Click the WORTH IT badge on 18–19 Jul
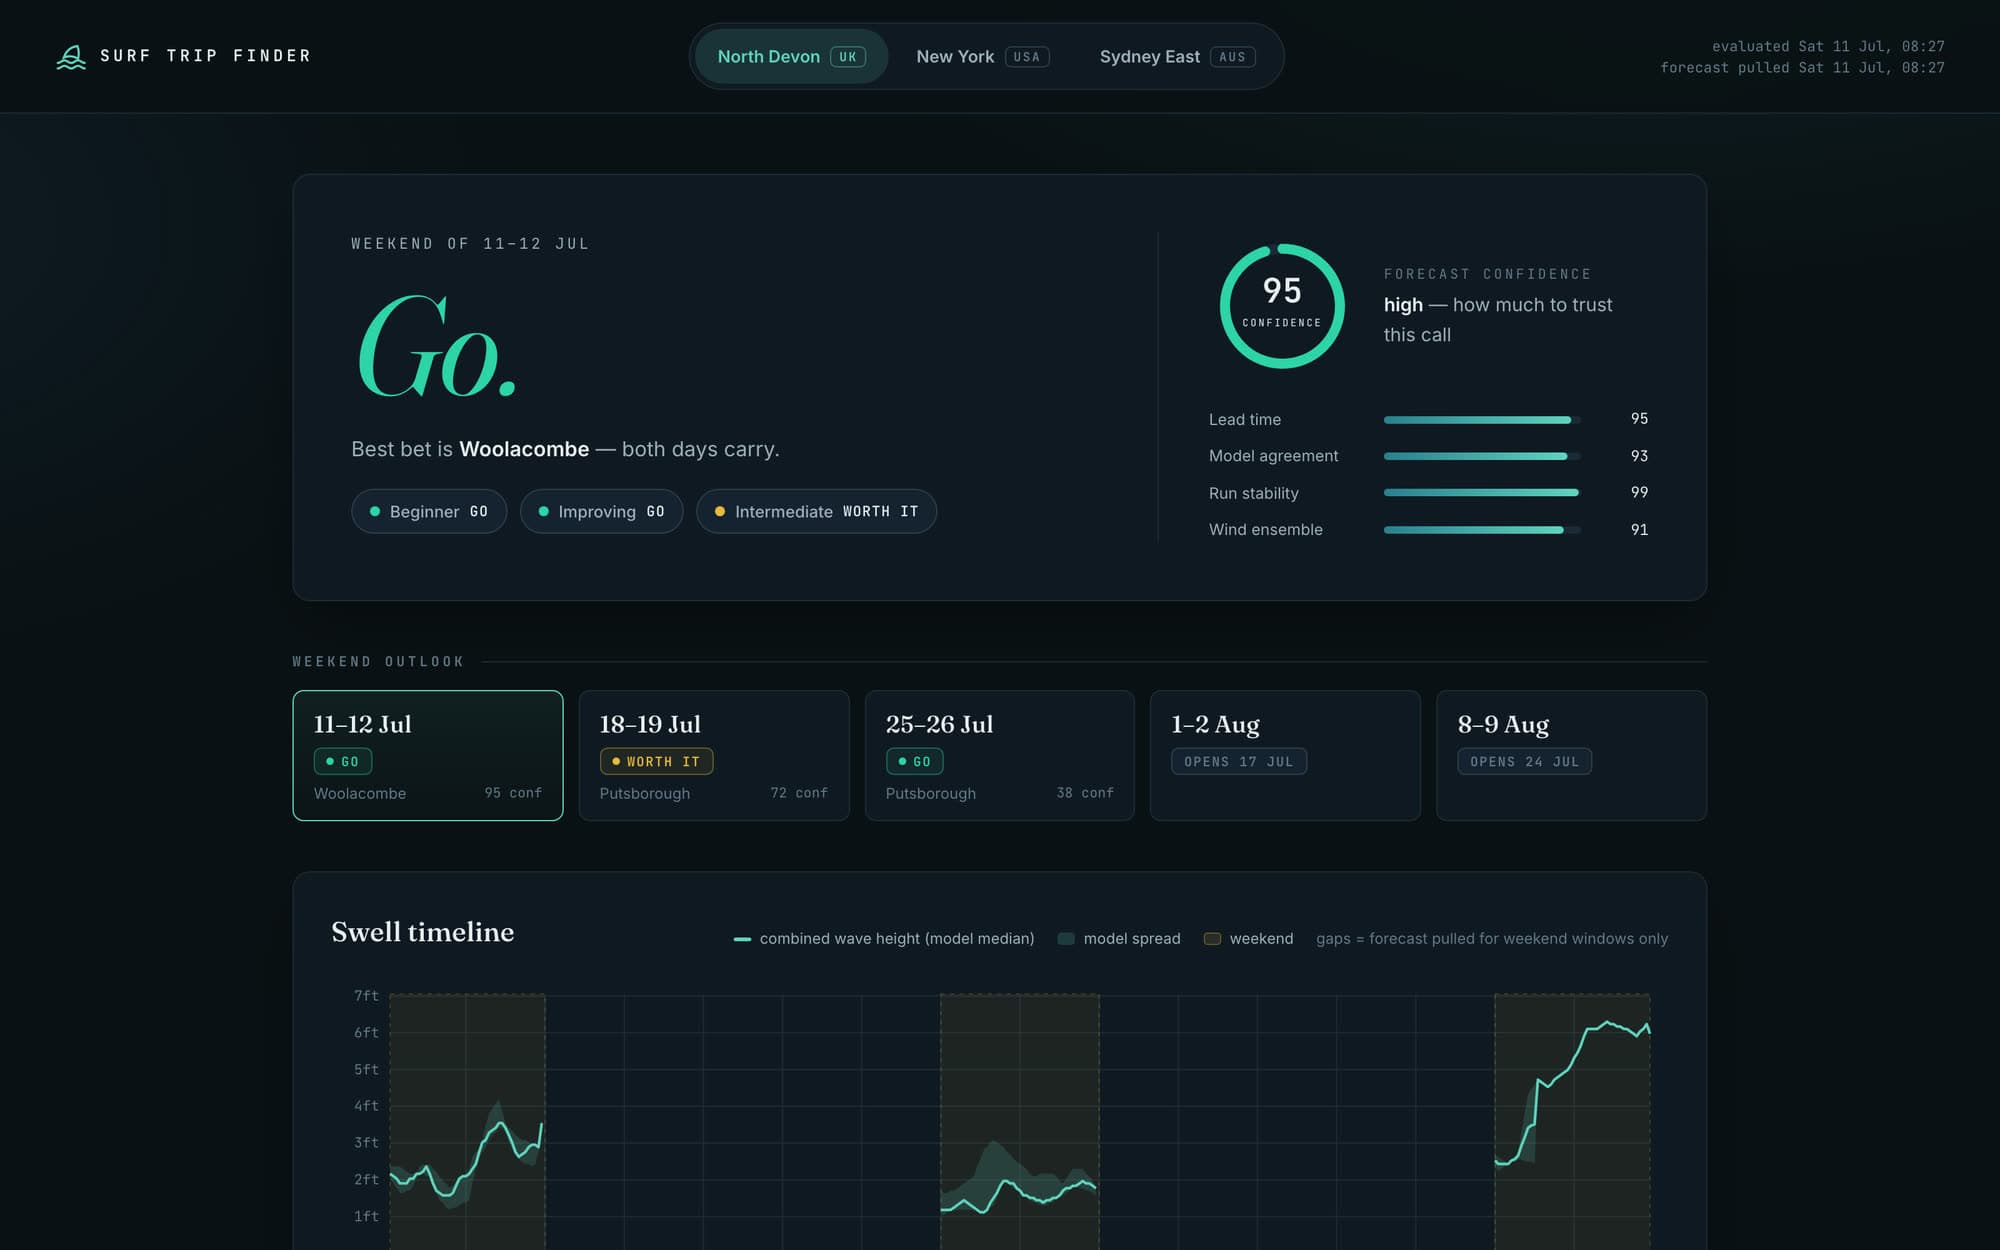The height and width of the screenshot is (1250, 2000). (x=656, y=761)
